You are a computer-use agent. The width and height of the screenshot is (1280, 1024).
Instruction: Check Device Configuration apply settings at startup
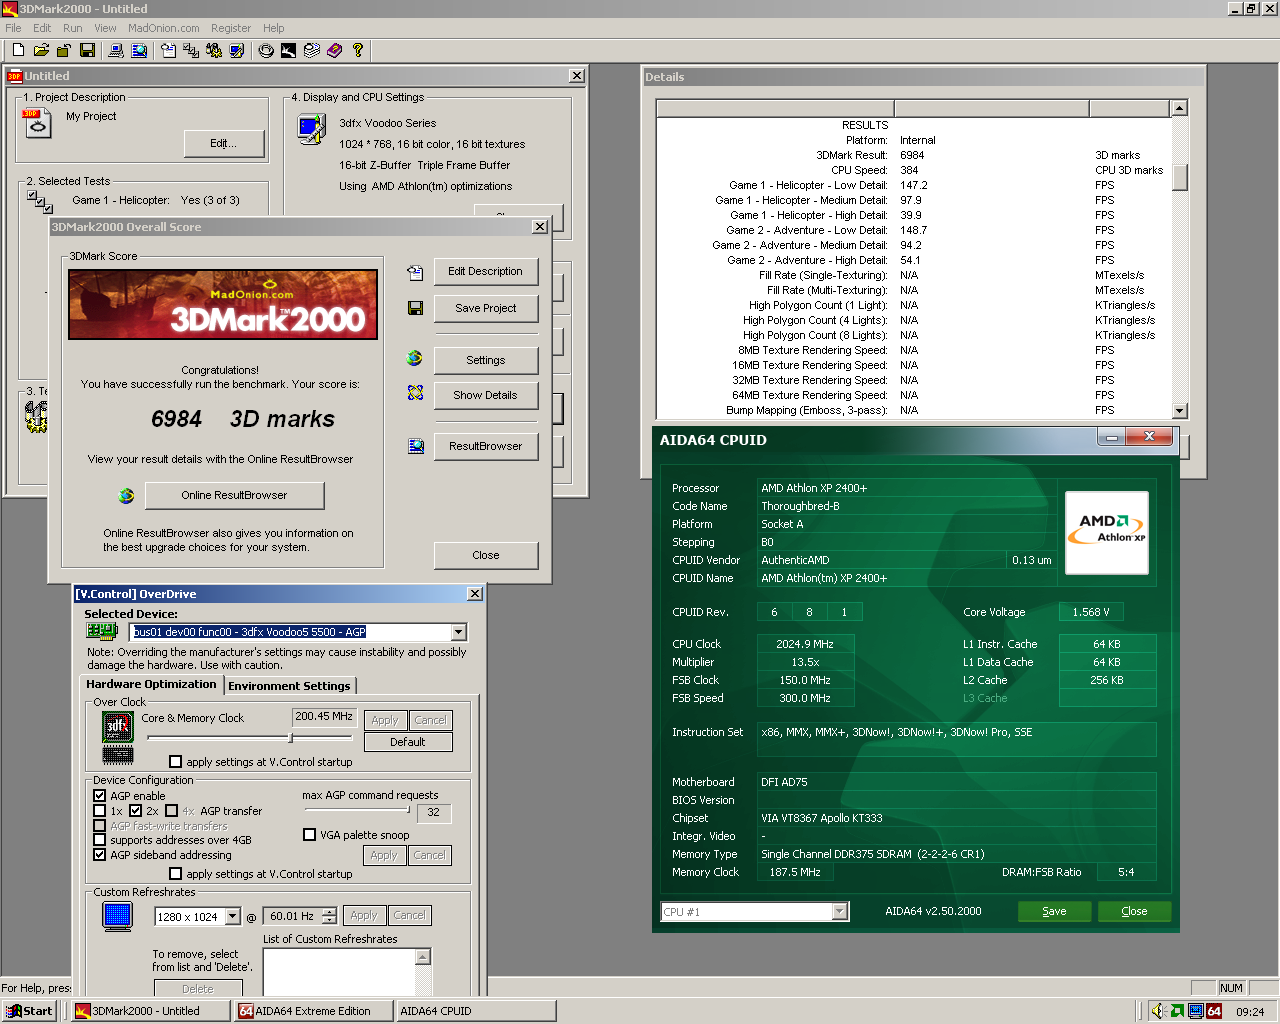[x=175, y=874]
